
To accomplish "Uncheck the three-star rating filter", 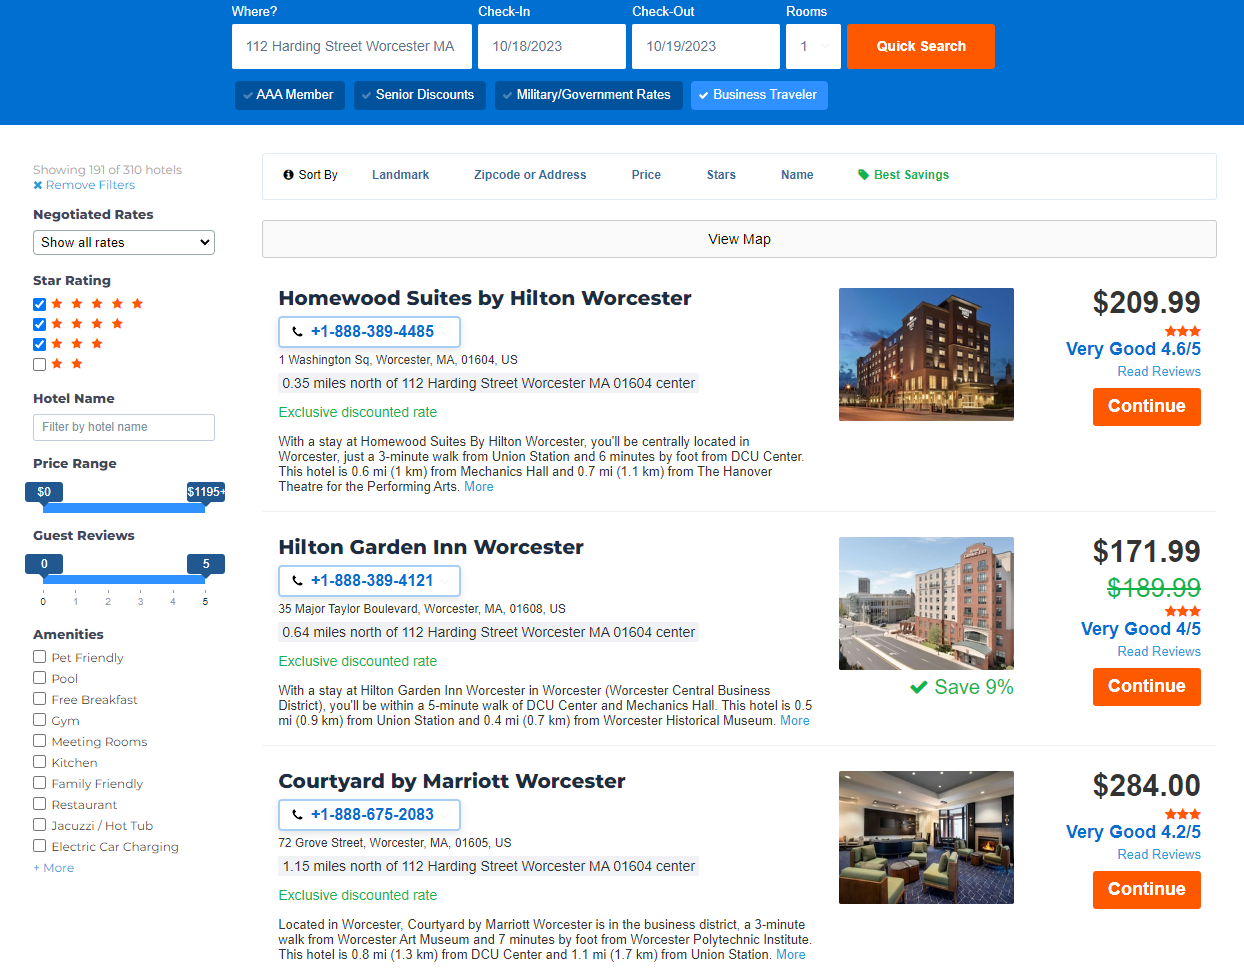I will point(40,344).
